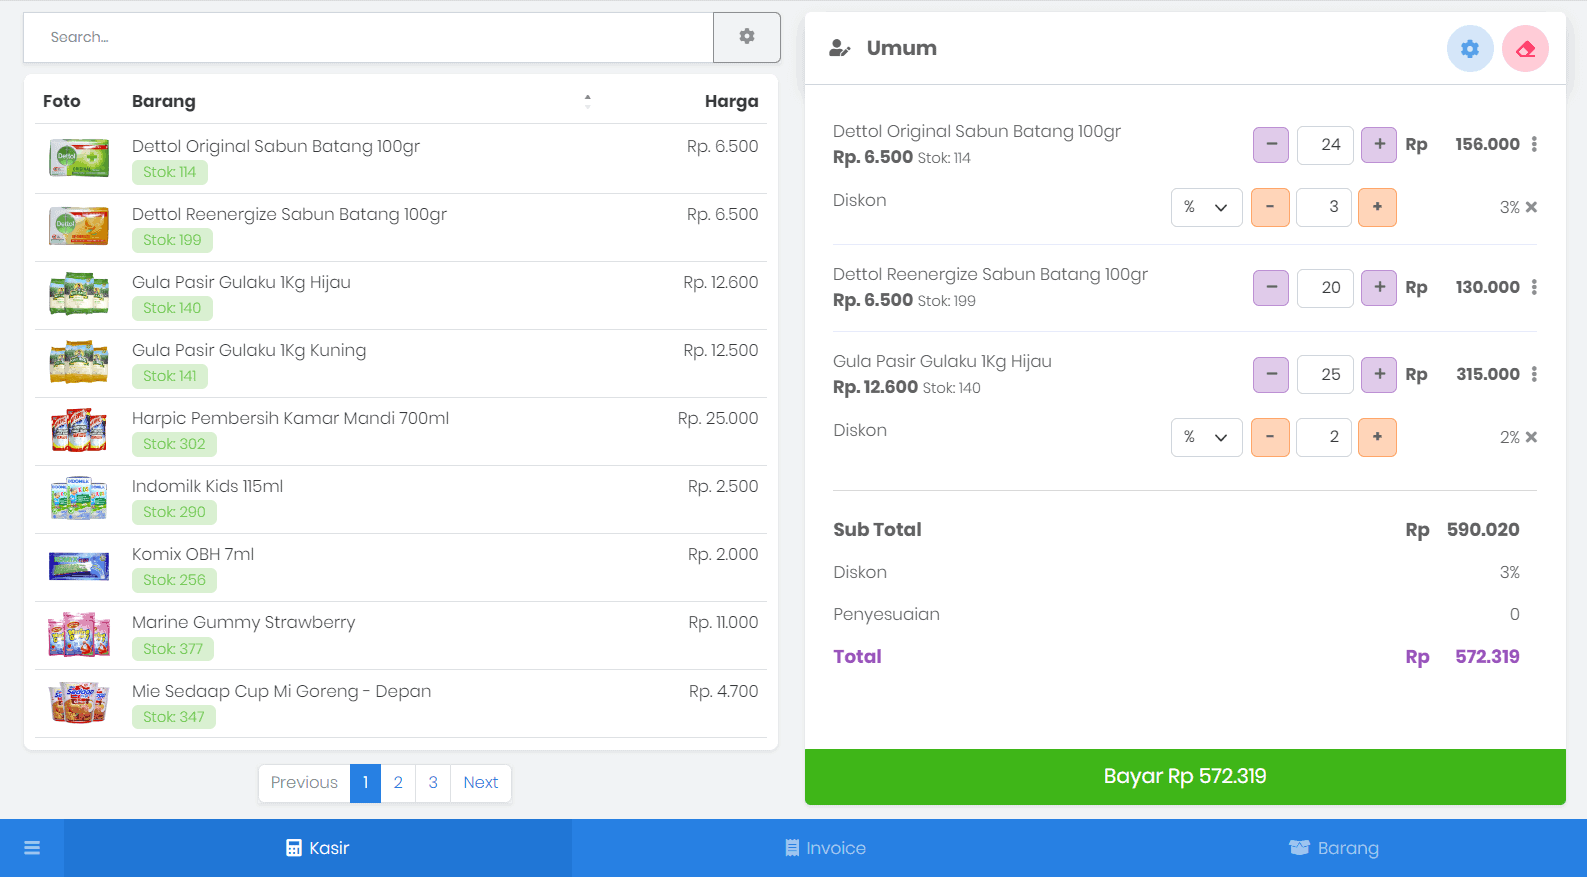
Task: Open discount type dropdown for Dettol Original
Action: pos(1207,207)
